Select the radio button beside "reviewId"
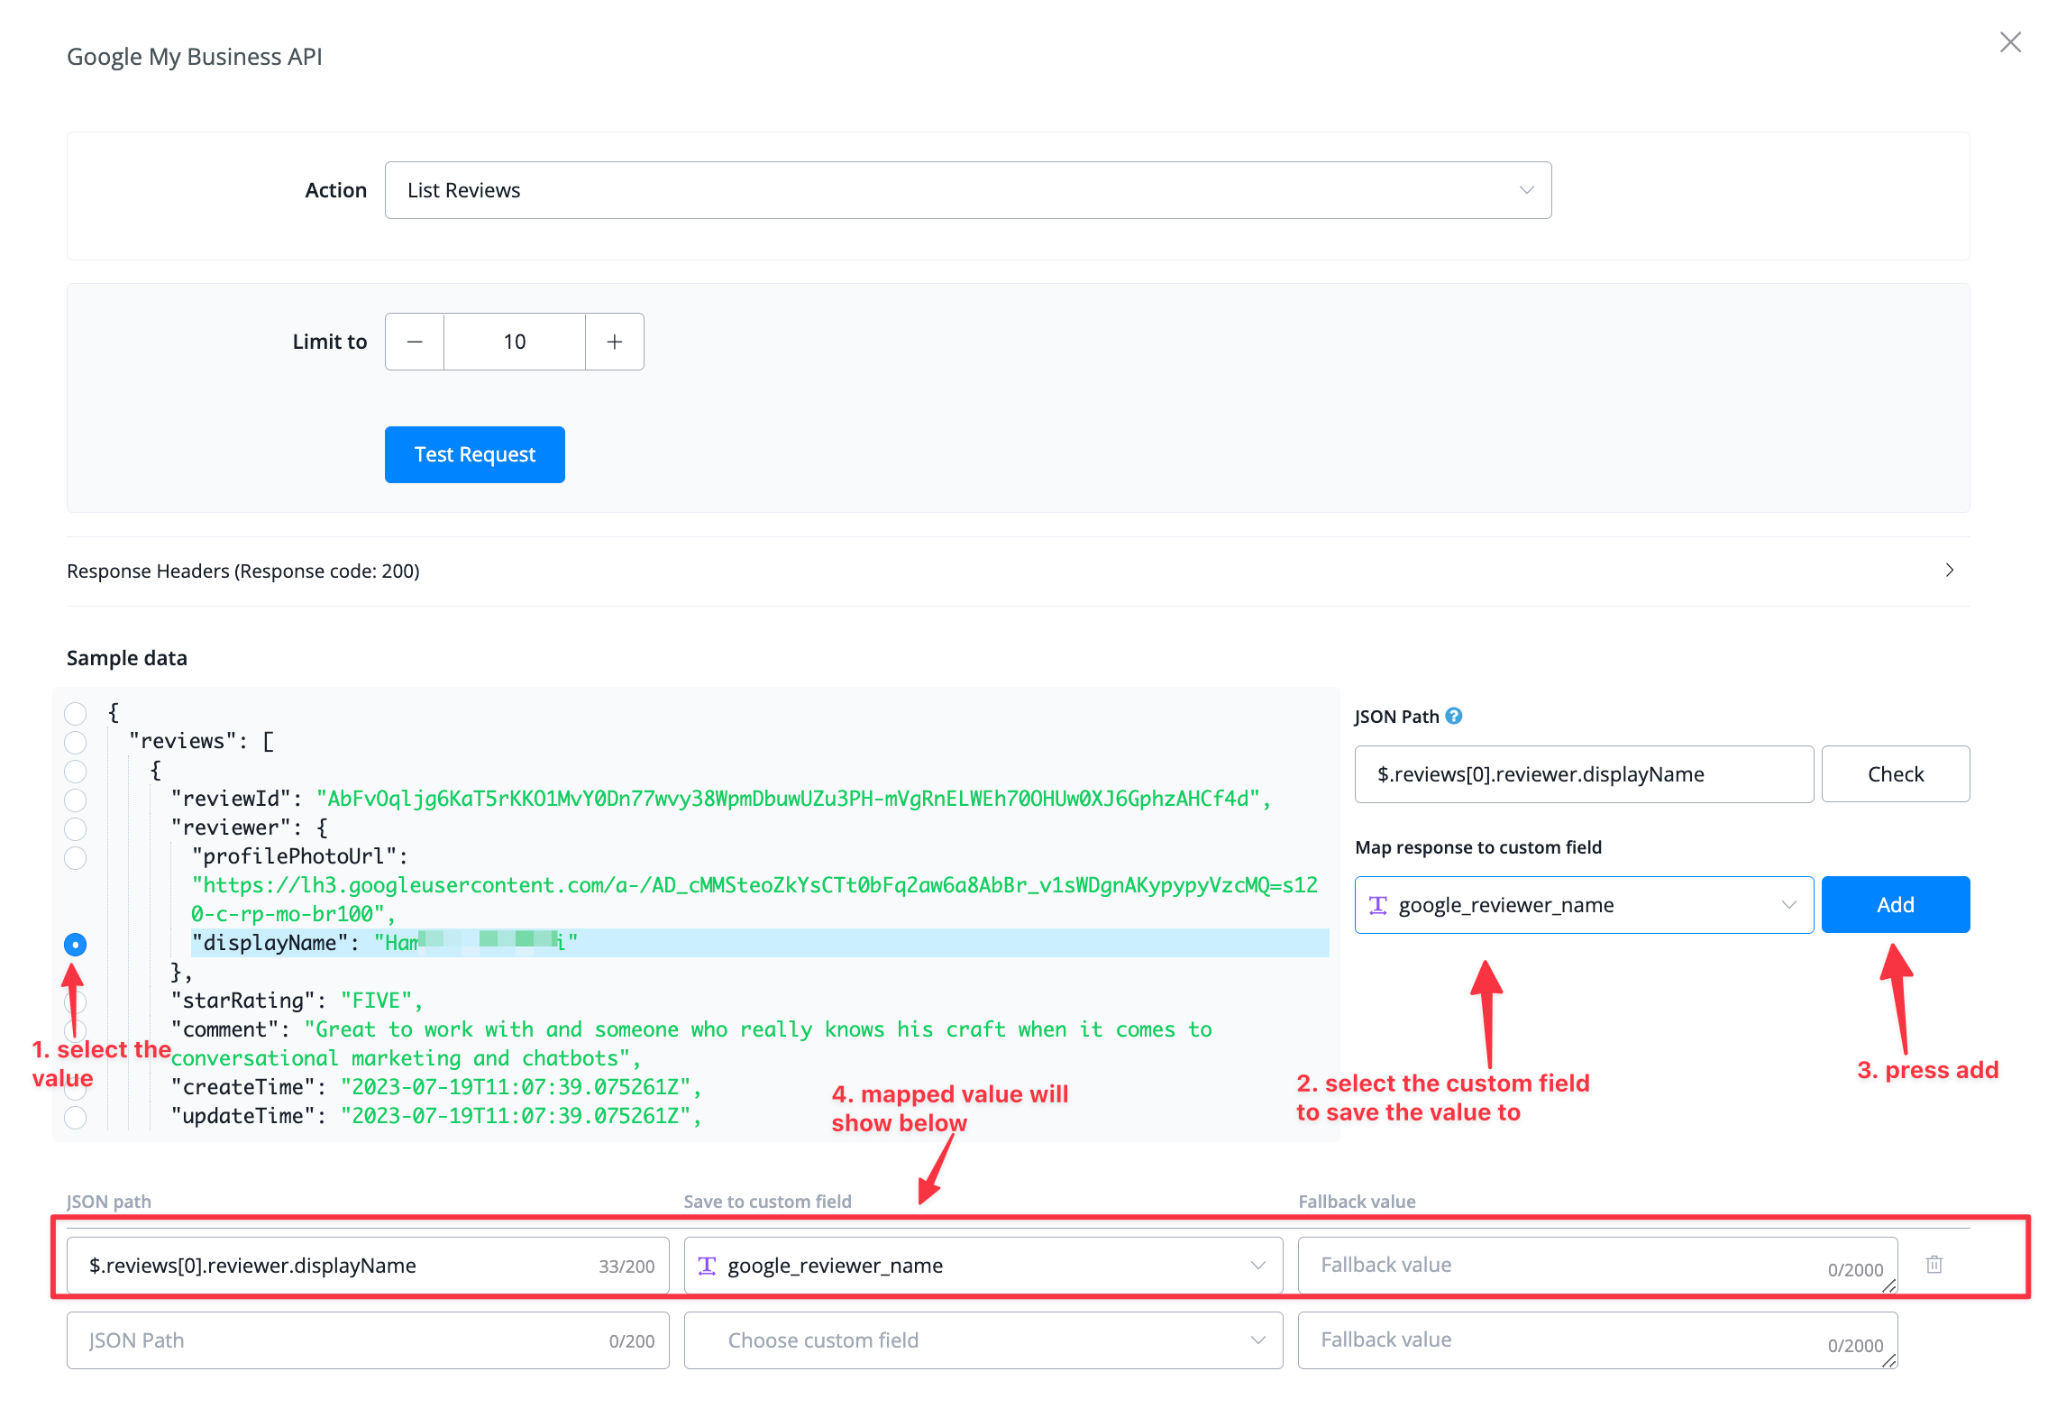Image resolution: width=2048 pixels, height=1422 pixels. pos(75,800)
